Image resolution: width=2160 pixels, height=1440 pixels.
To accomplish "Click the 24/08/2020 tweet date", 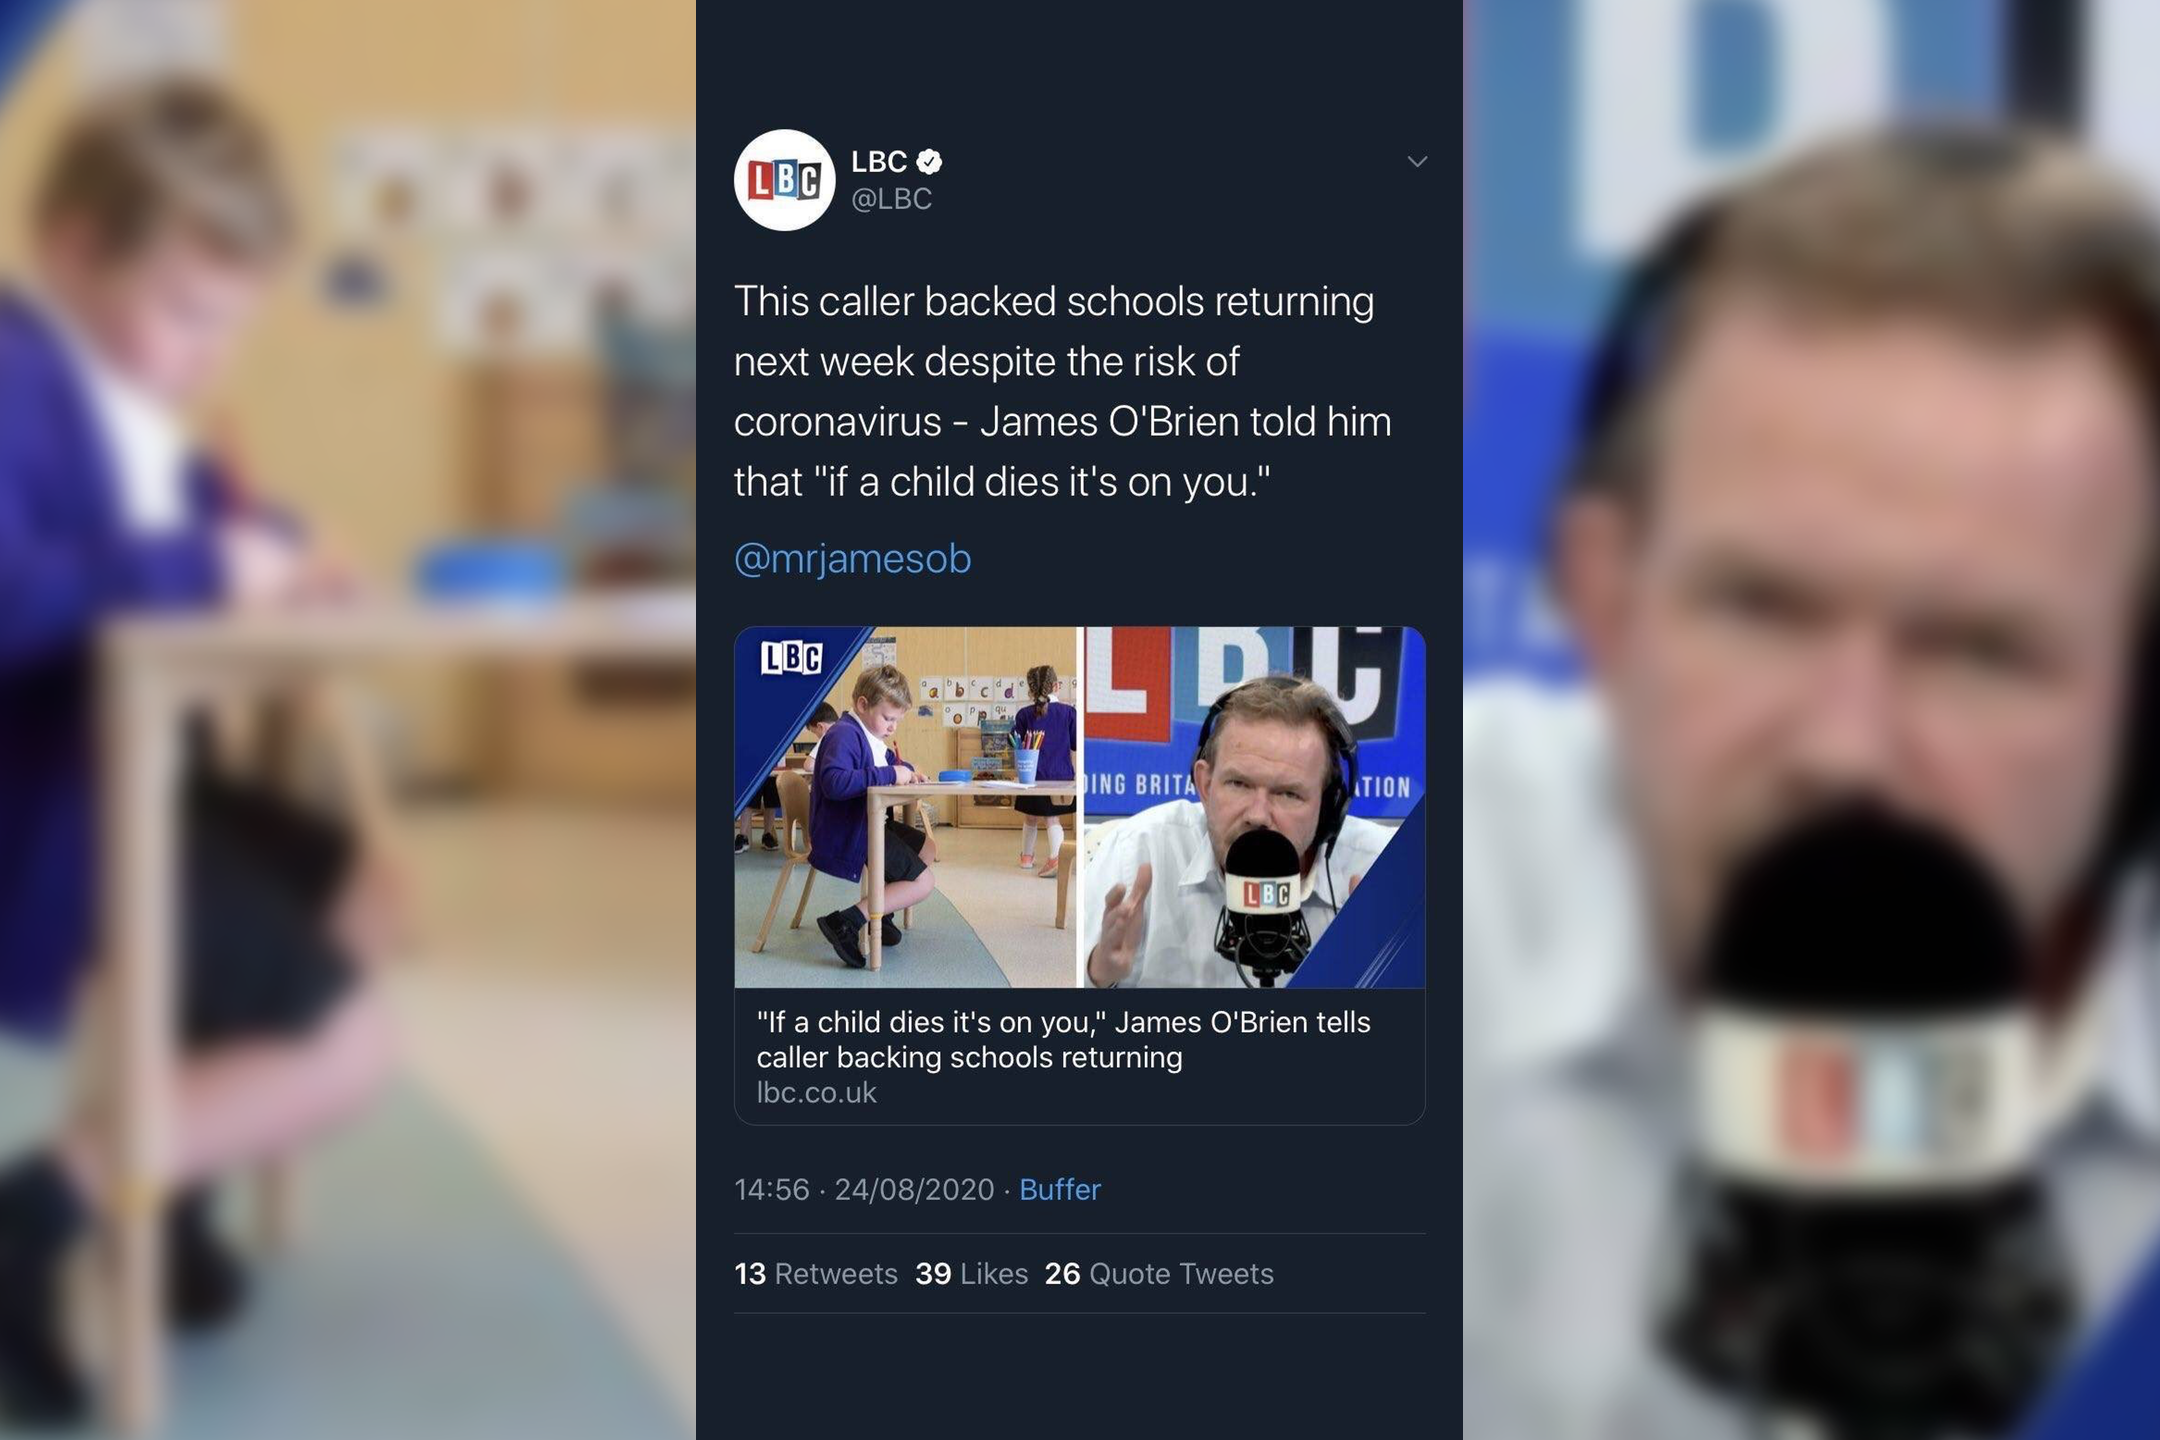I will [x=914, y=1189].
